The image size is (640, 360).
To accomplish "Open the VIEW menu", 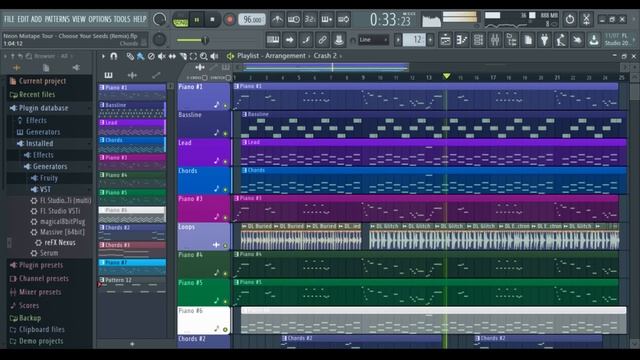I will tap(79, 19).
